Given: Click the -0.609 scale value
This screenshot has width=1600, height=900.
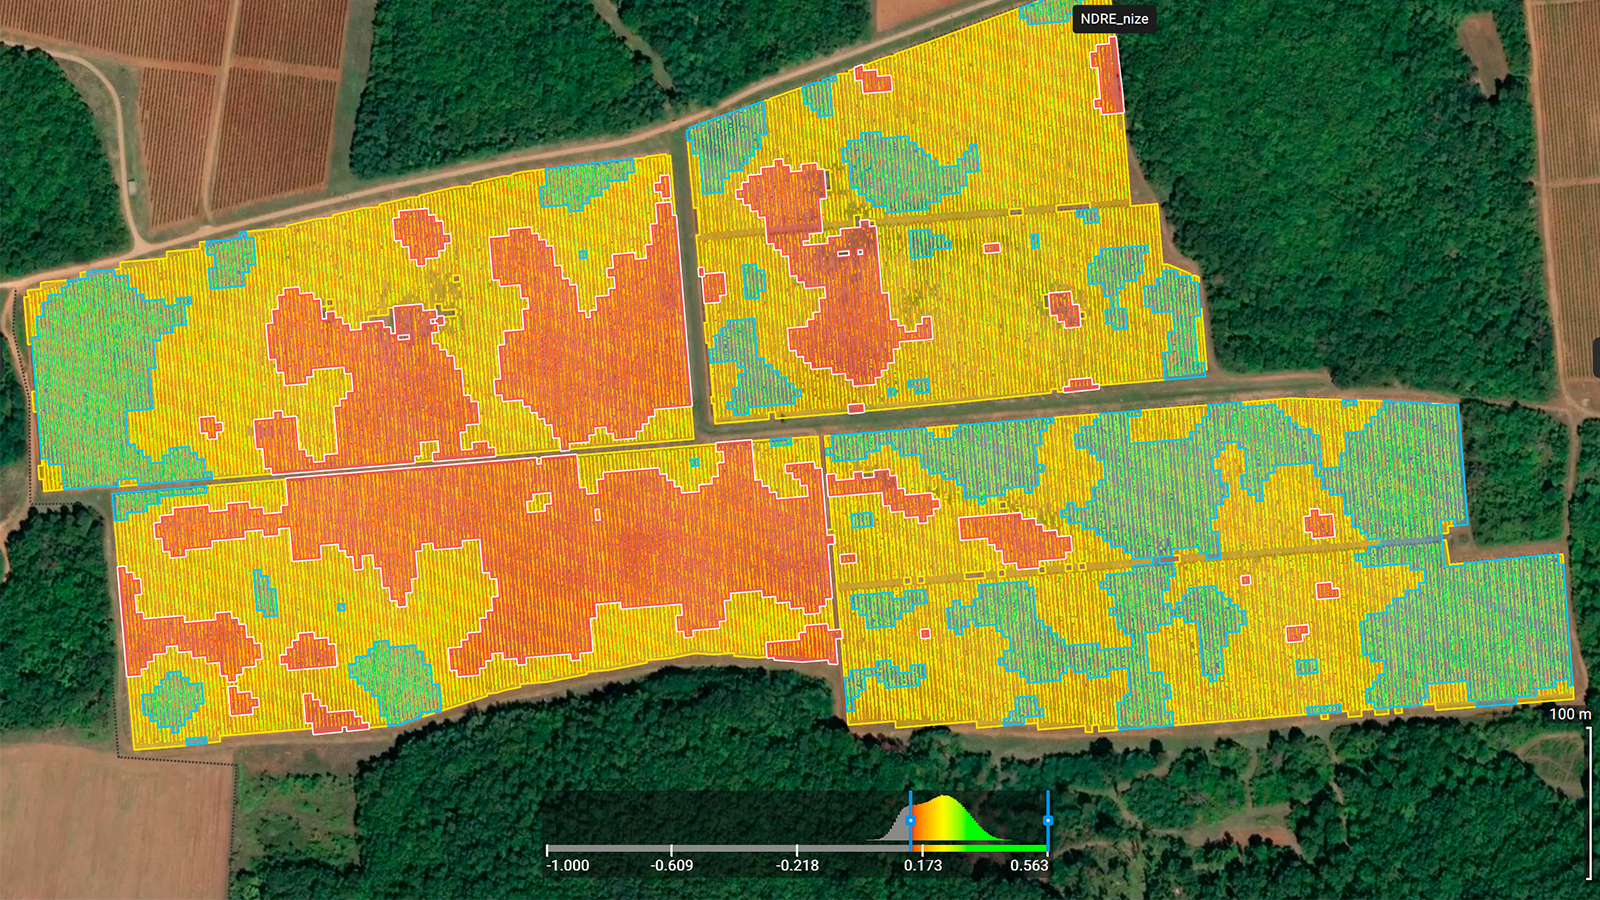Looking at the screenshot, I should pos(672,865).
